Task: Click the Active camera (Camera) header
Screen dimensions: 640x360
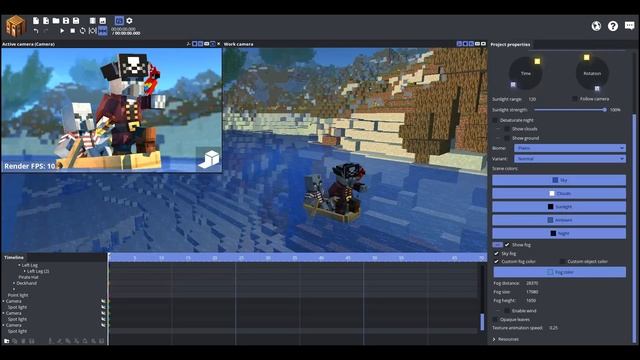Action: point(28,44)
